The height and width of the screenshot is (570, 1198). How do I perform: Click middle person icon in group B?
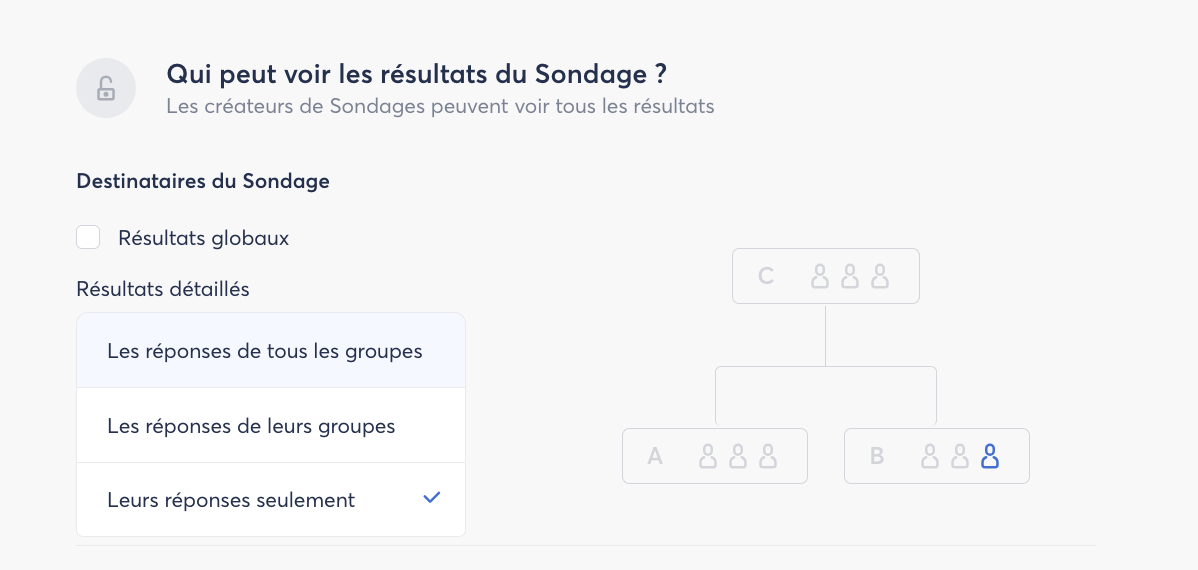pyautogui.click(x=960, y=457)
